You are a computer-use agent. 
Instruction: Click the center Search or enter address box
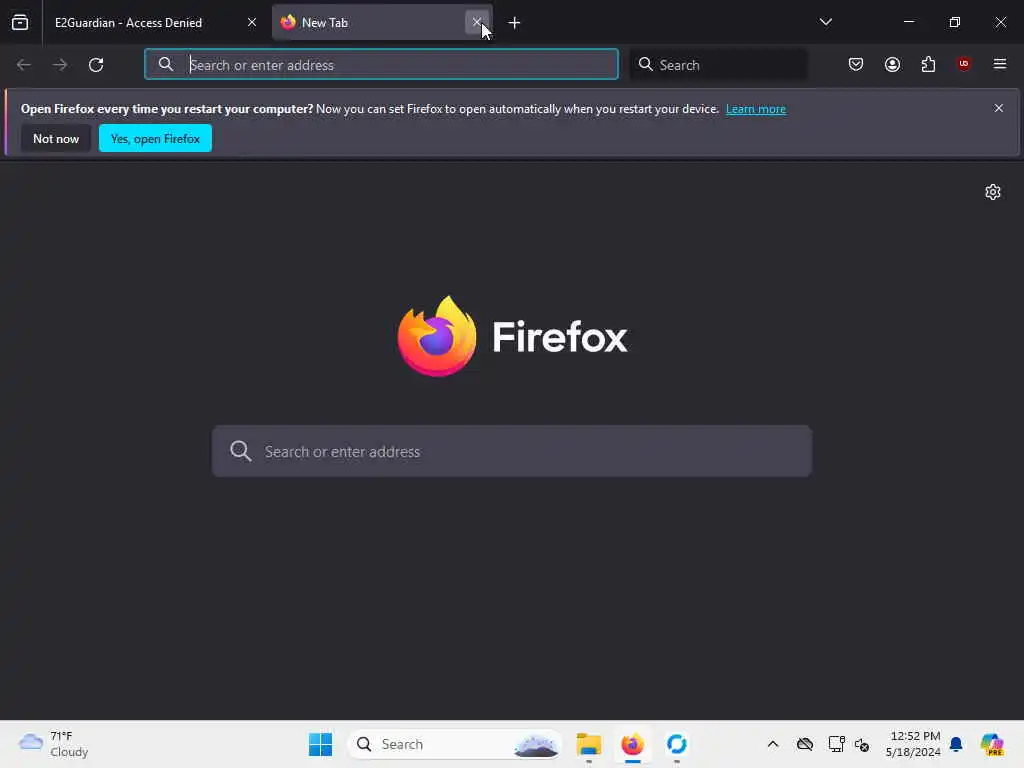click(x=512, y=451)
